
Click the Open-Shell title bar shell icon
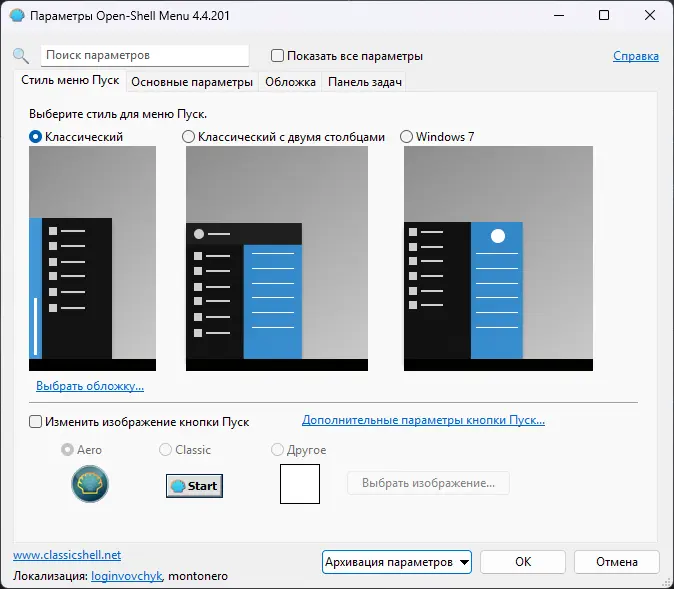click(x=17, y=16)
